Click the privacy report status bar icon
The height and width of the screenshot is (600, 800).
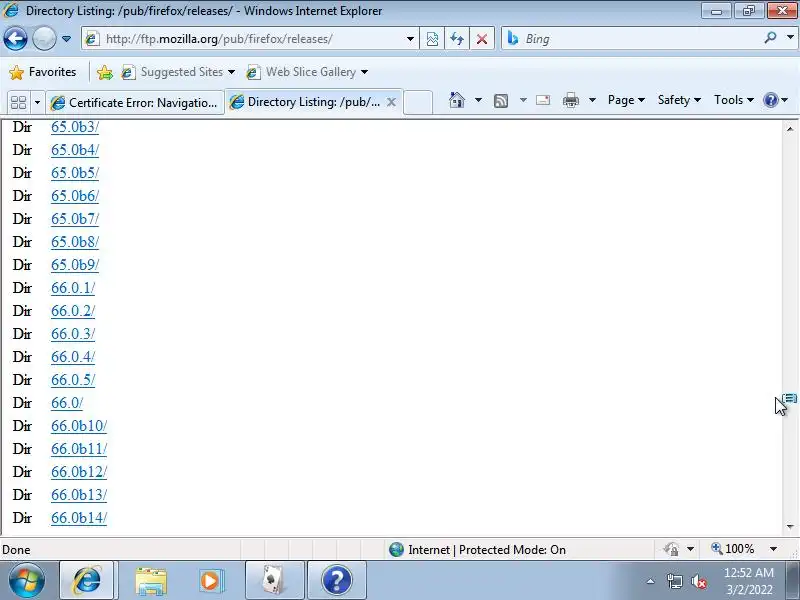[671, 549]
